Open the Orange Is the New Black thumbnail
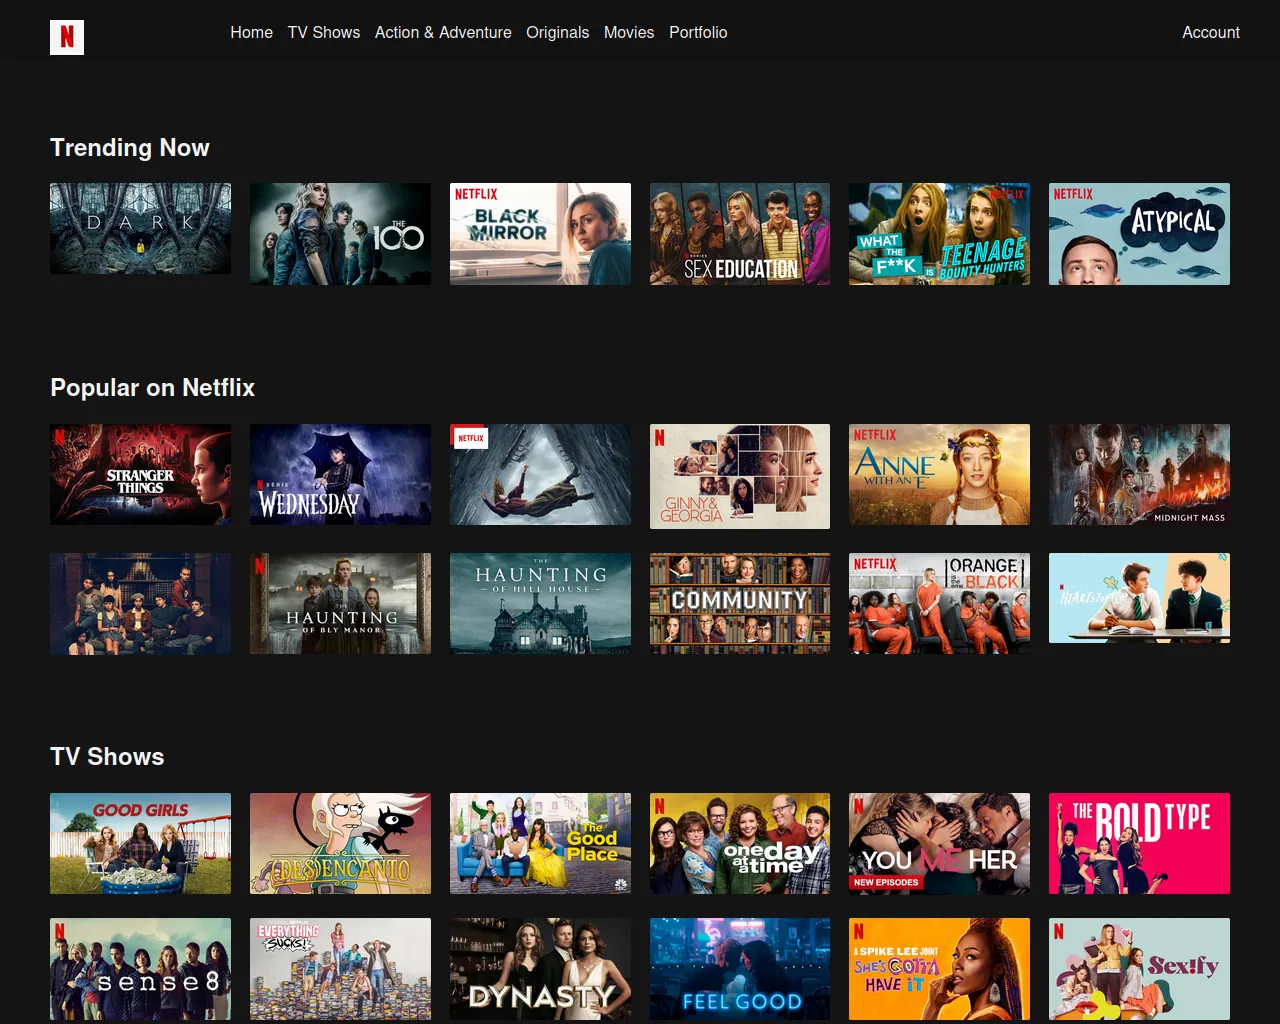Viewport: 1280px width, 1024px height. click(939, 604)
